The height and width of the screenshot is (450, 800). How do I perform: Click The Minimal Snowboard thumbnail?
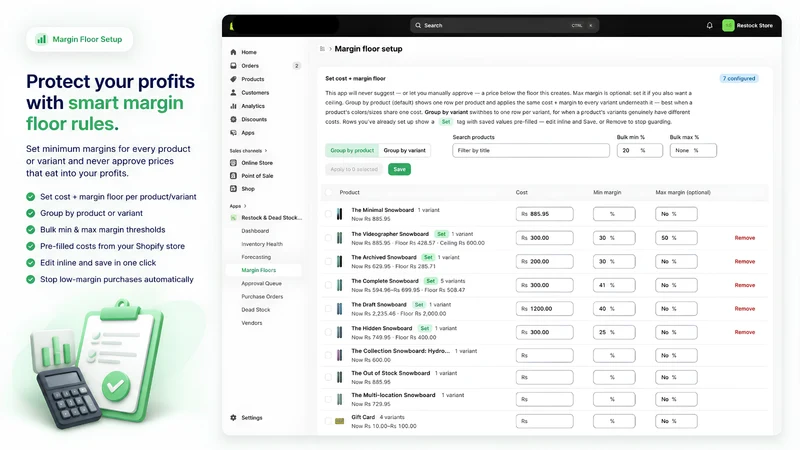pyautogui.click(x=339, y=214)
